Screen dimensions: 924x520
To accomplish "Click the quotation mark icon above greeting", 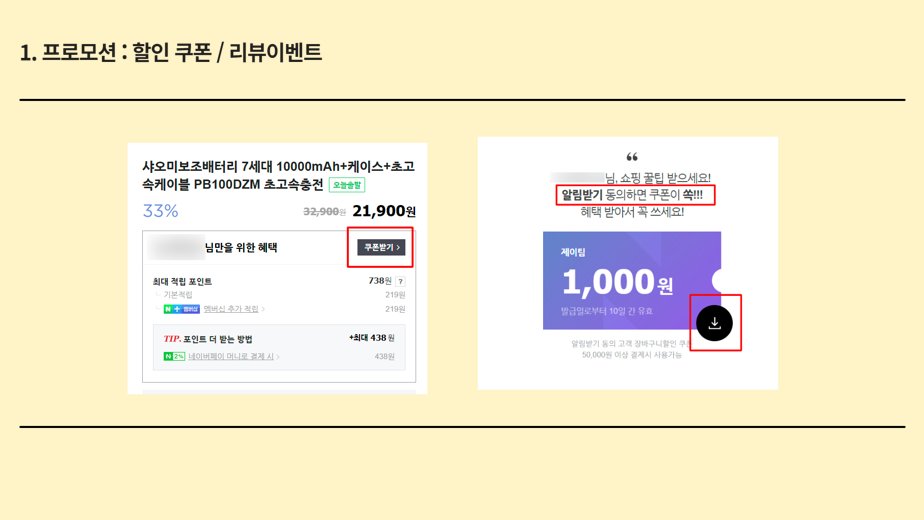I will [632, 157].
